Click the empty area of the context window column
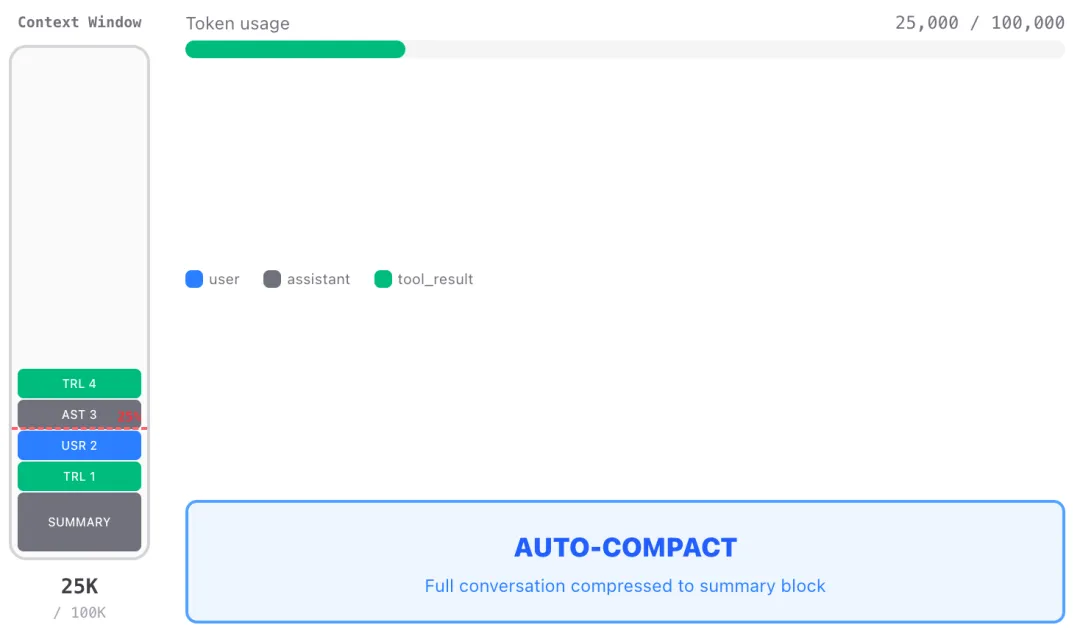Image resolution: width=1080 pixels, height=639 pixels. [79, 200]
